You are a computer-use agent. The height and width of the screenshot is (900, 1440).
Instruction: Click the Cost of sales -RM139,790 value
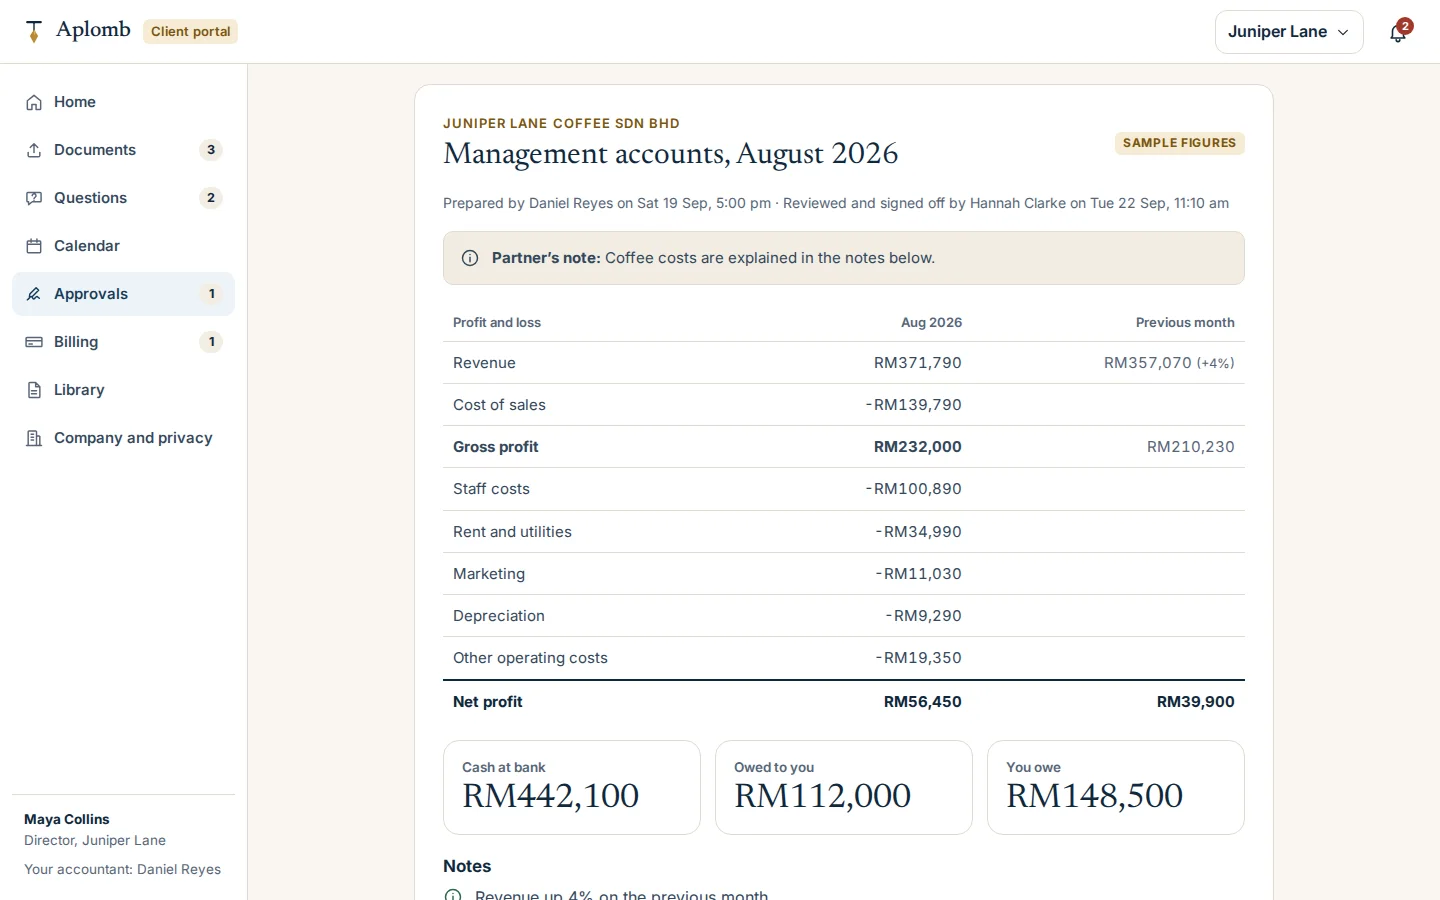[x=913, y=405]
